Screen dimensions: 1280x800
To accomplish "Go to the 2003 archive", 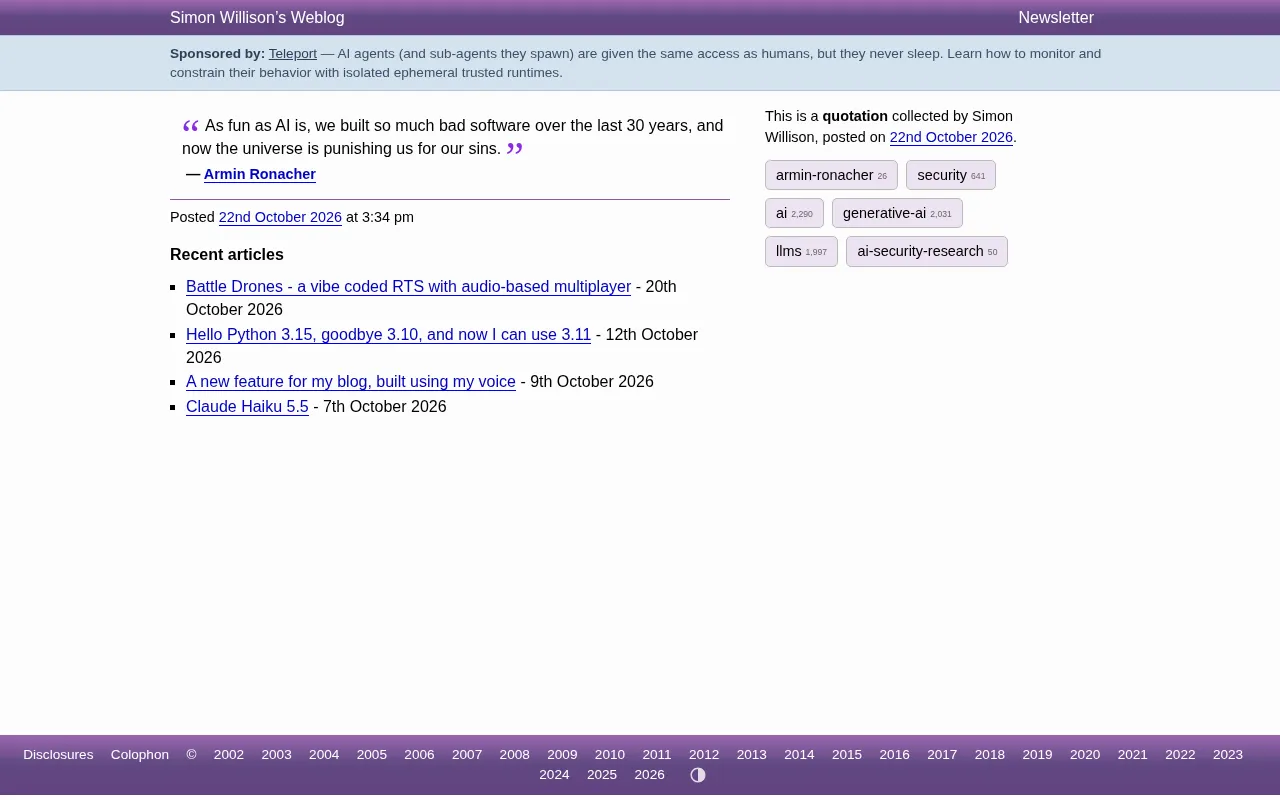I will point(277,755).
